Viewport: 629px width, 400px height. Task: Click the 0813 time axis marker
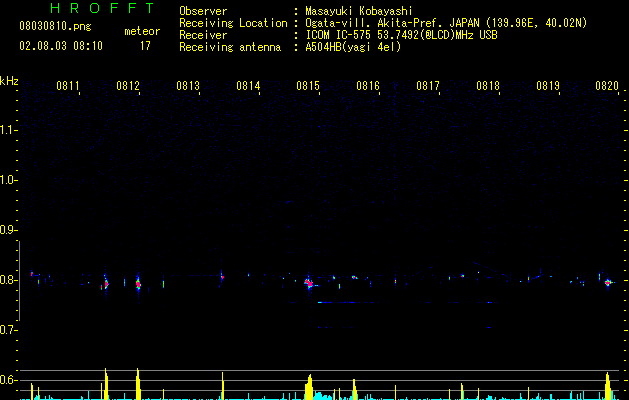tap(188, 86)
